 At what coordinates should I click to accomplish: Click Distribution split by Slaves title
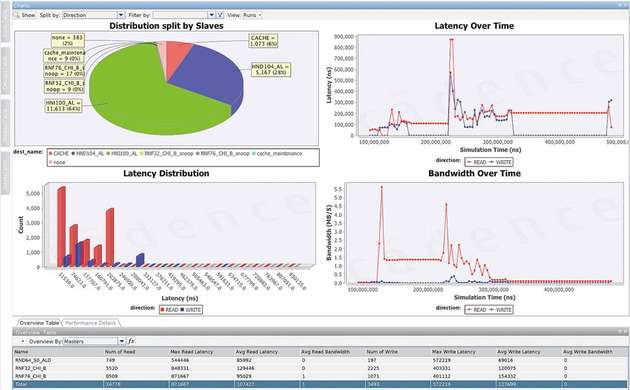pyautogui.click(x=166, y=26)
